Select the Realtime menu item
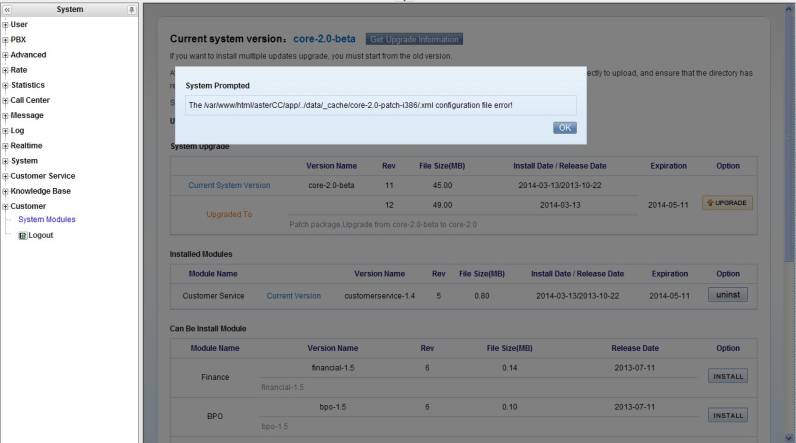Screen dimensions: 796x443 tap(26, 145)
